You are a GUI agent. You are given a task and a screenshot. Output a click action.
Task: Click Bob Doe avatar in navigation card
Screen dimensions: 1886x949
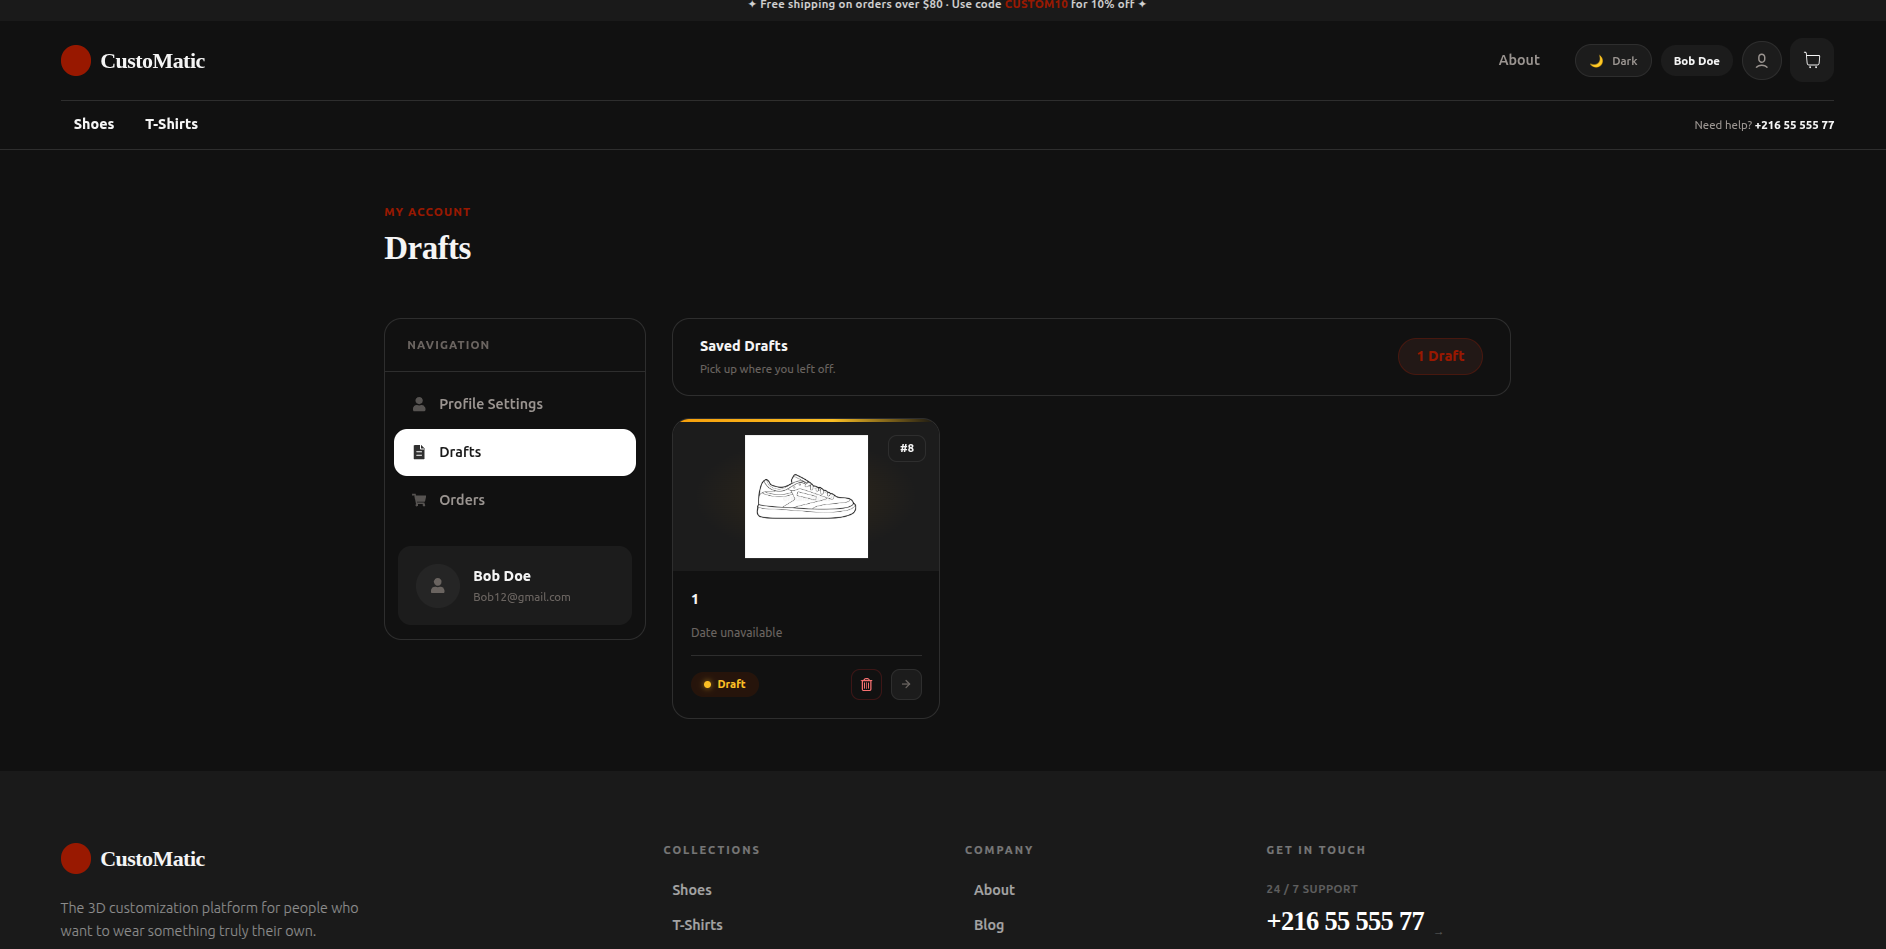coord(438,586)
